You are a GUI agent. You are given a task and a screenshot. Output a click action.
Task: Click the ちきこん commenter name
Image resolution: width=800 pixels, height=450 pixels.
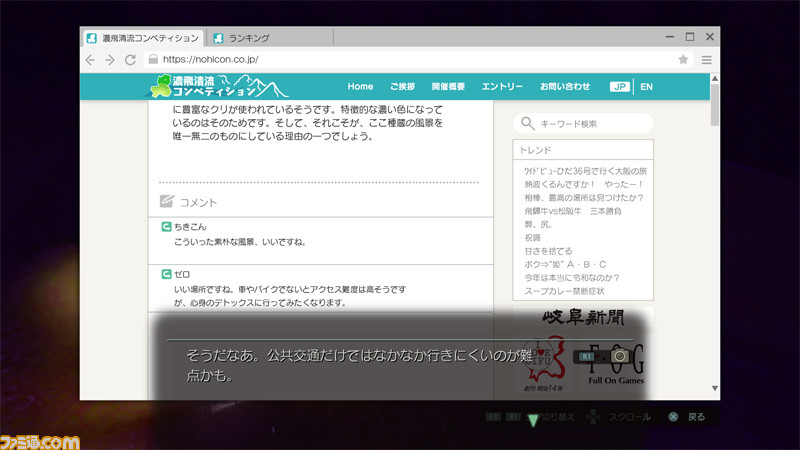click(190, 227)
